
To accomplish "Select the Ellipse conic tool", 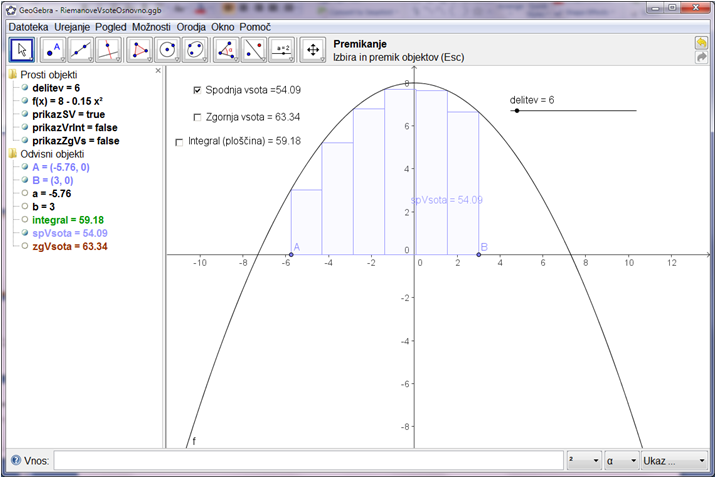I will [x=195, y=50].
